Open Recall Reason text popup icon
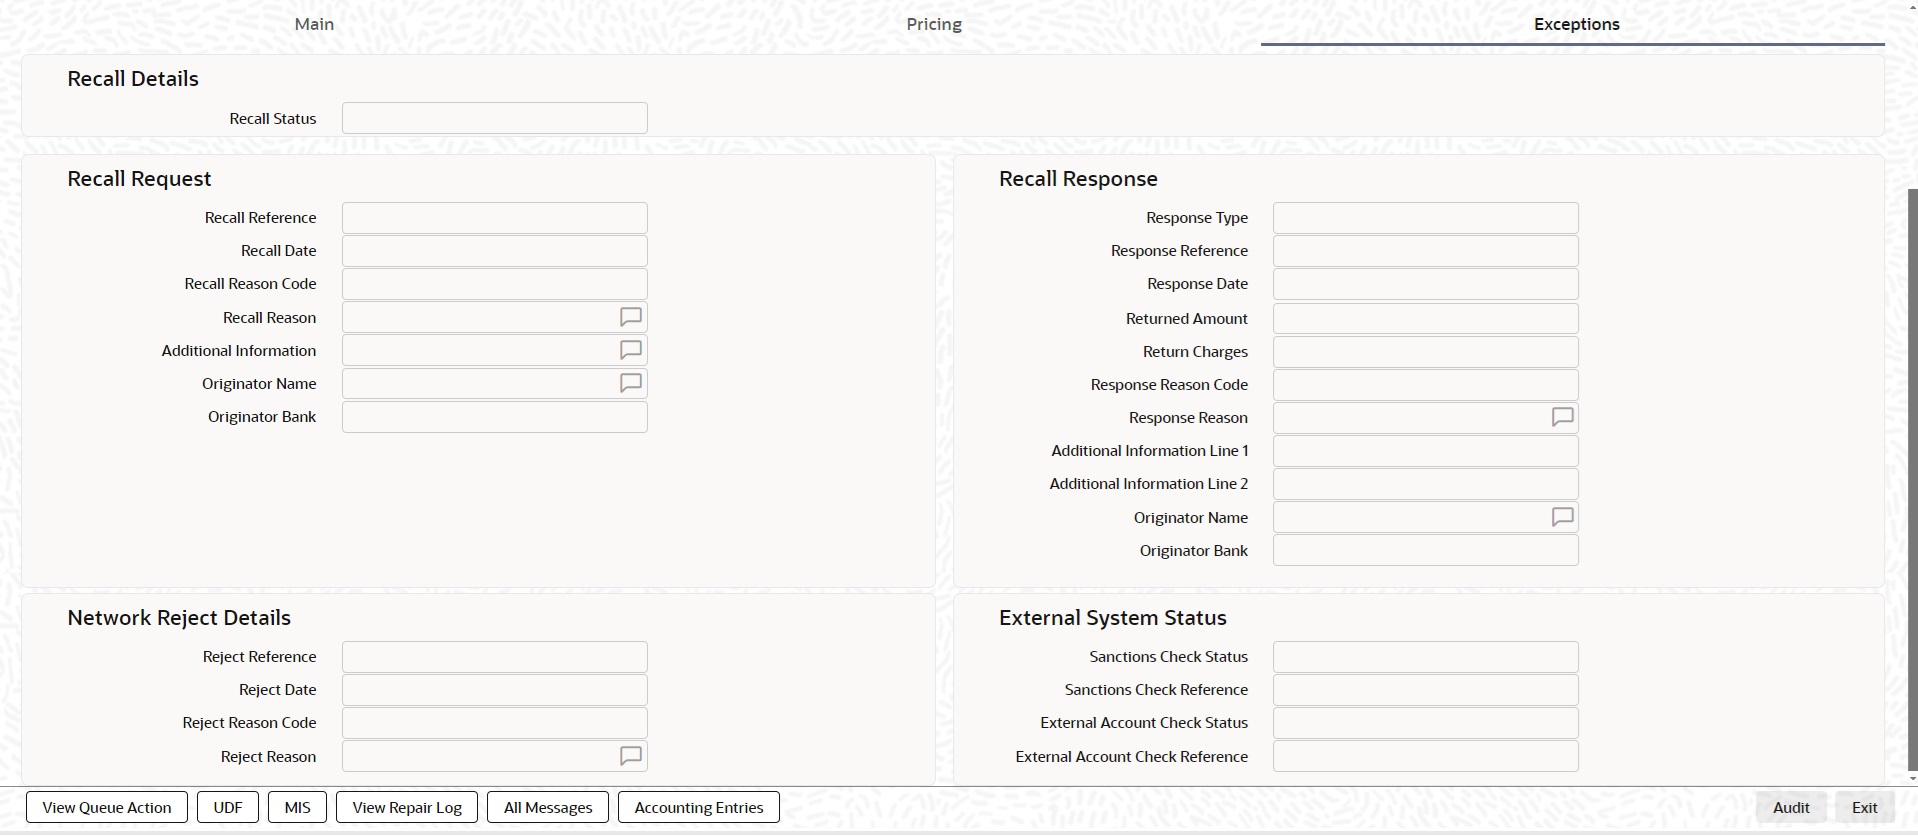The height and width of the screenshot is (836, 1918). point(630,317)
